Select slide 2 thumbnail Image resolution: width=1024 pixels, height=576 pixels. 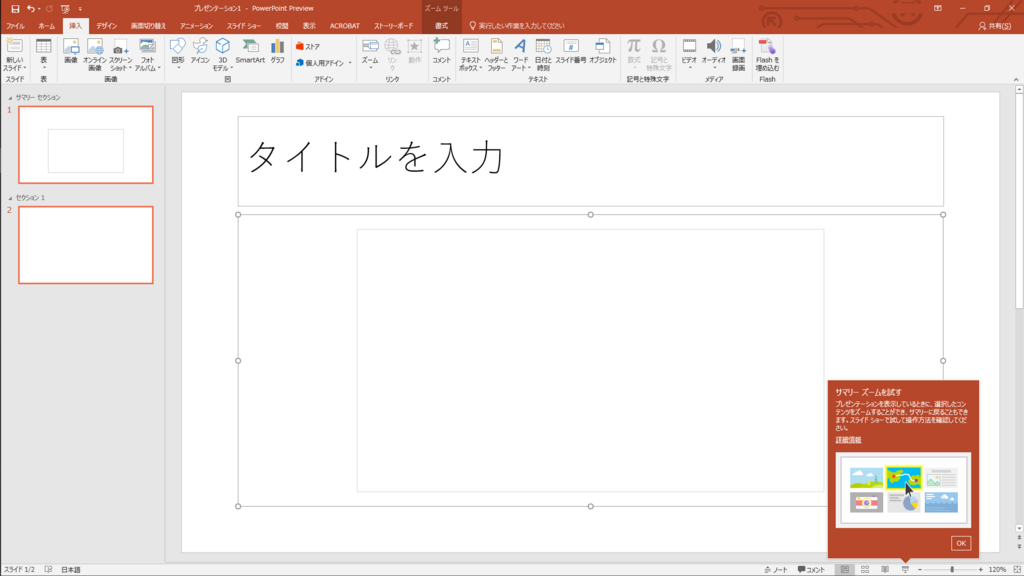[x=86, y=245]
